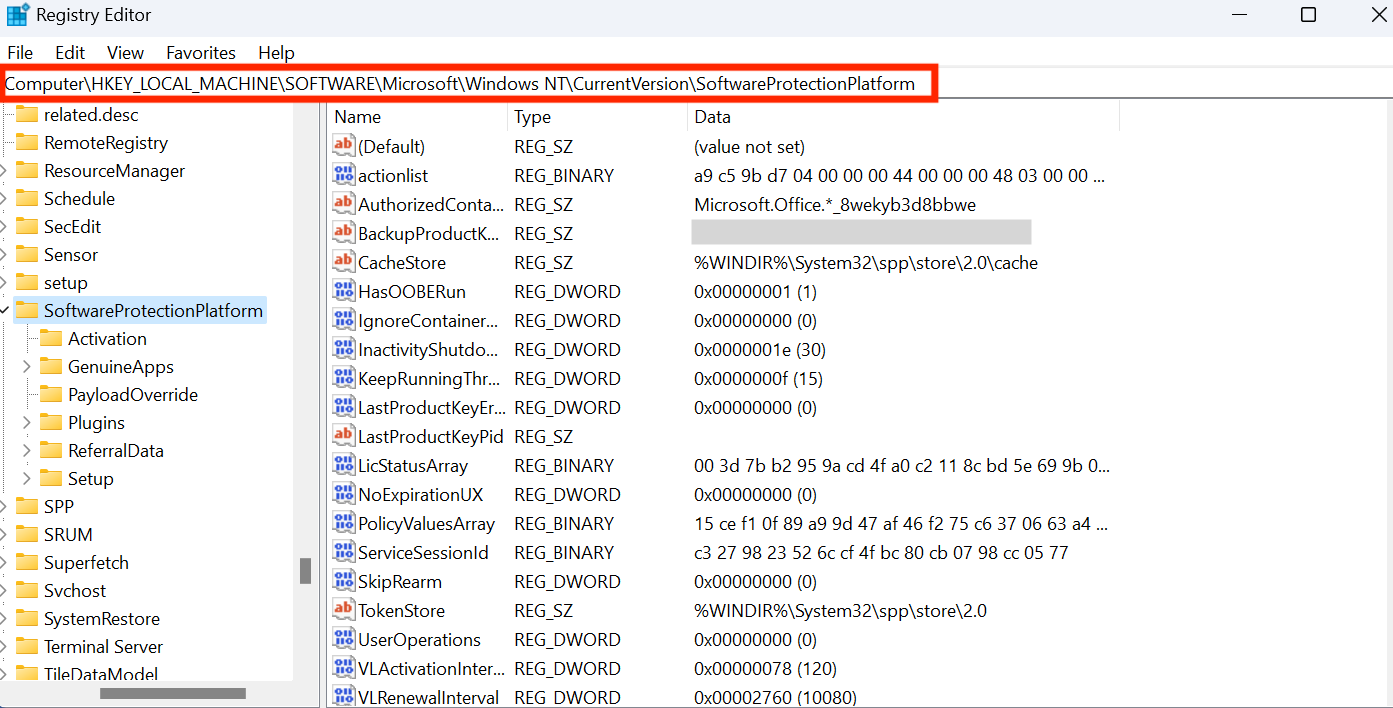
Task: Sort values by the Type column header
Action: [x=532, y=117]
